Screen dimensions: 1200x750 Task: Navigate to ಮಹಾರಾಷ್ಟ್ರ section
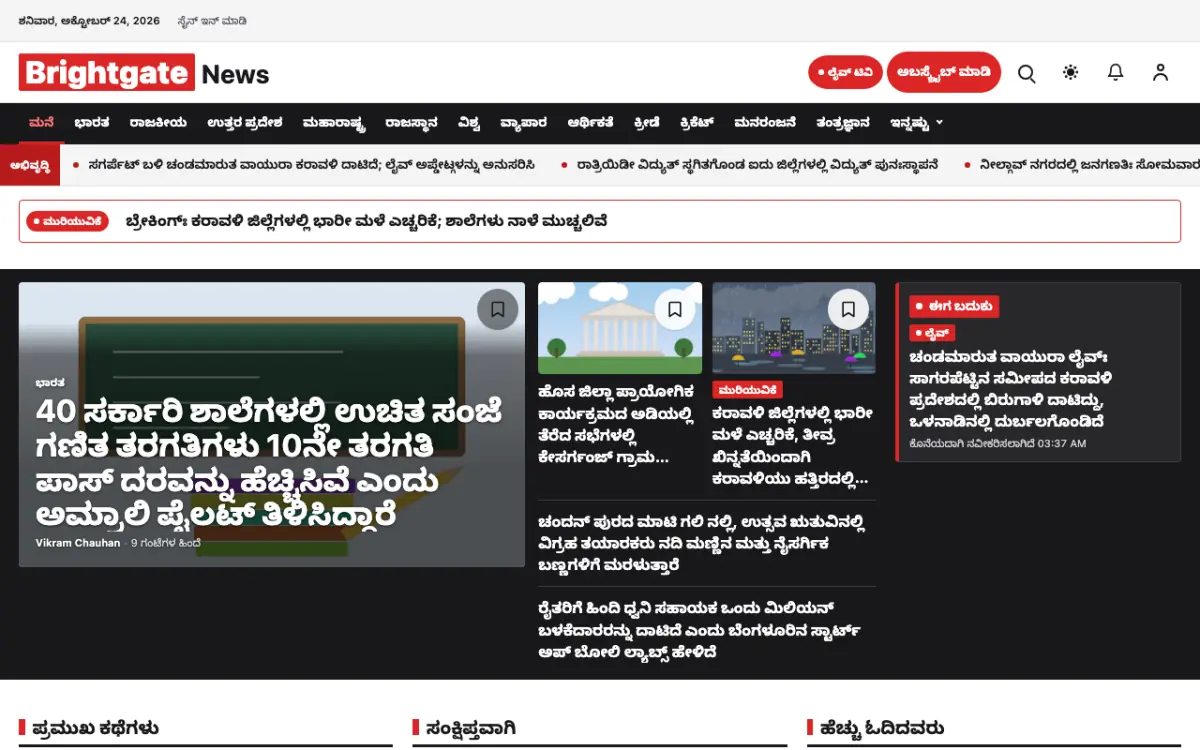coord(334,123)
